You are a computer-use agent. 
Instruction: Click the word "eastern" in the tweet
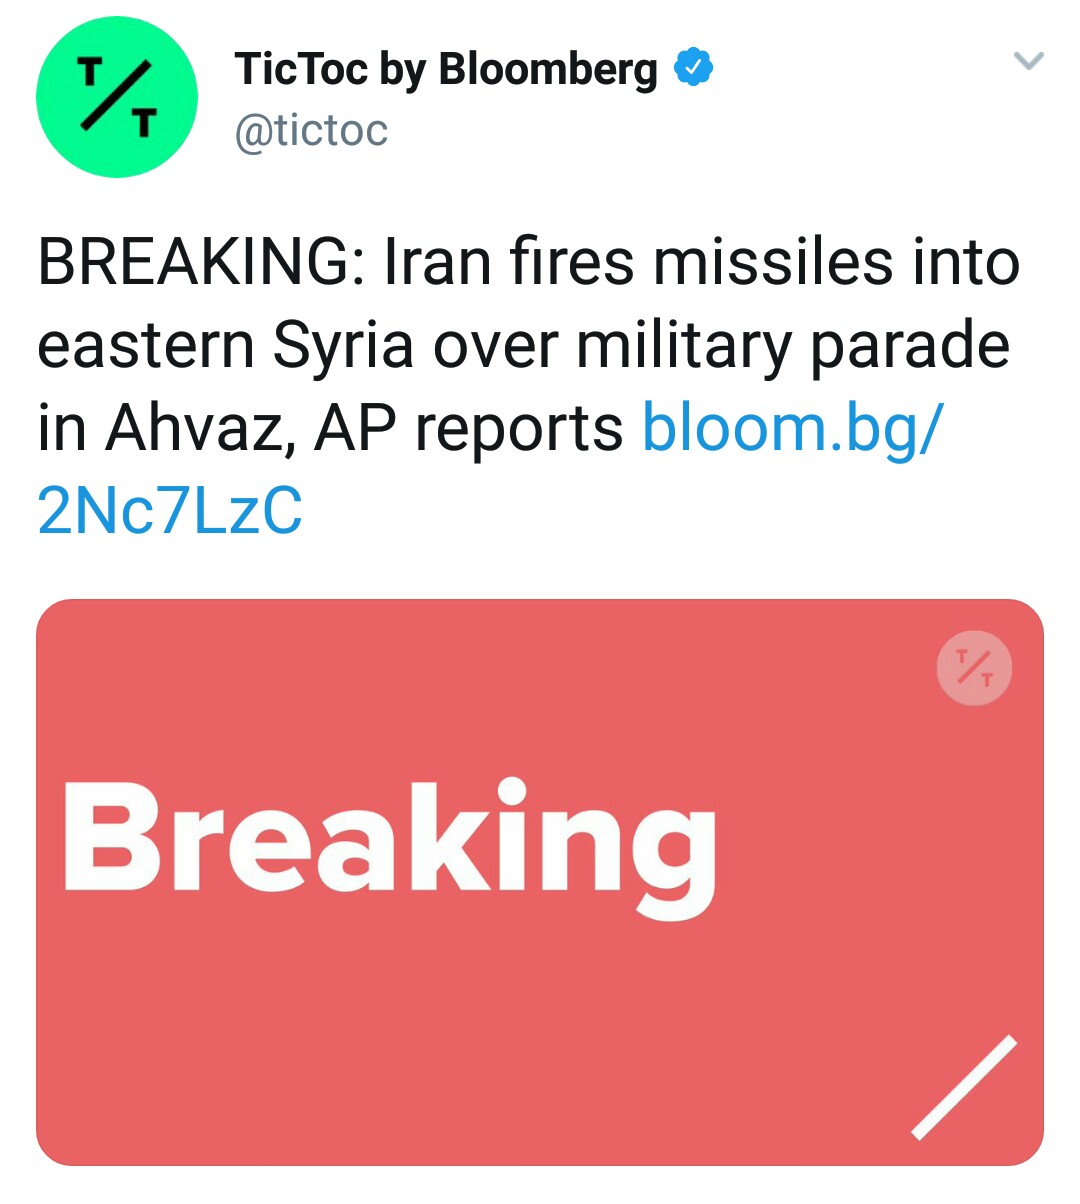pos(145,346)
